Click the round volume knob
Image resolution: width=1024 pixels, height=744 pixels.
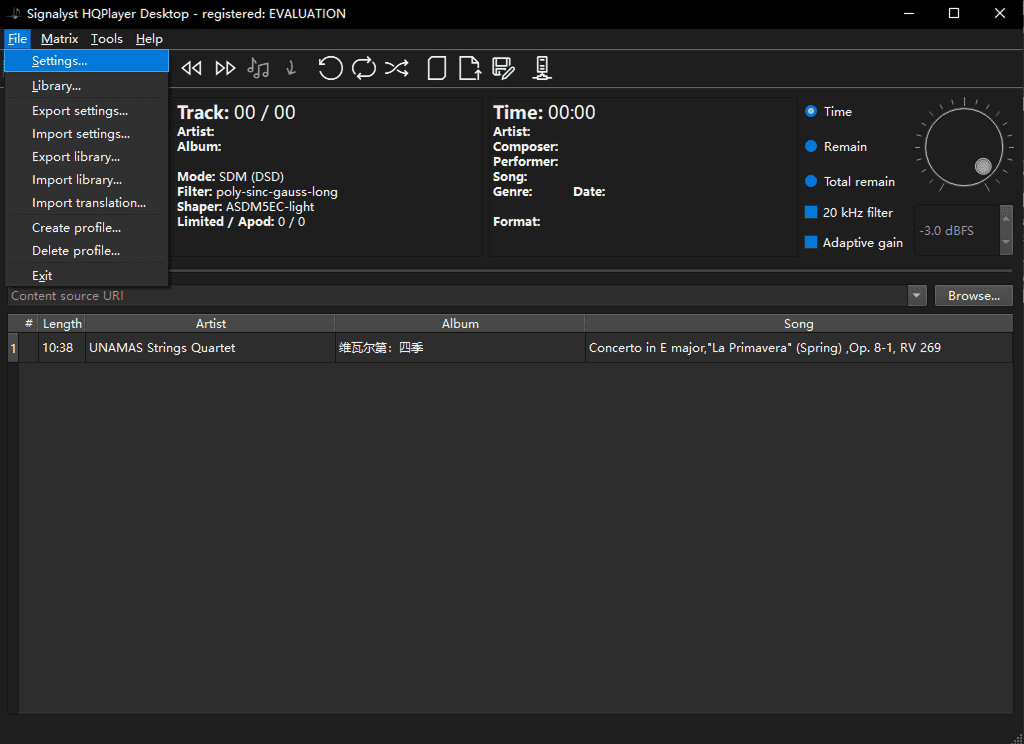[x=964, y=148]
